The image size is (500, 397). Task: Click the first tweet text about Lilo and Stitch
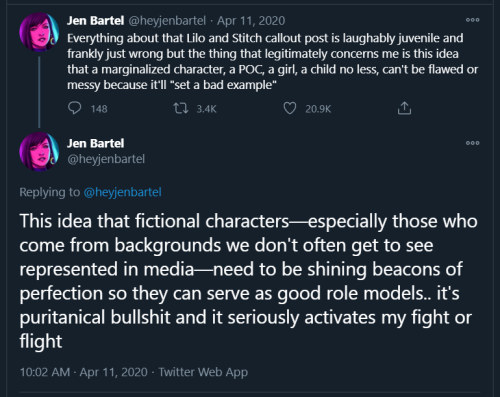point(272,62)
